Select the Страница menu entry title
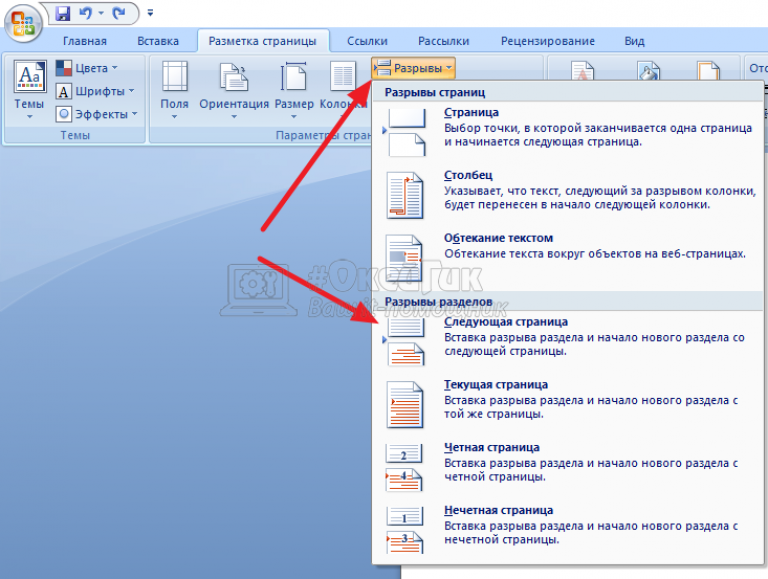 point(471,112)
